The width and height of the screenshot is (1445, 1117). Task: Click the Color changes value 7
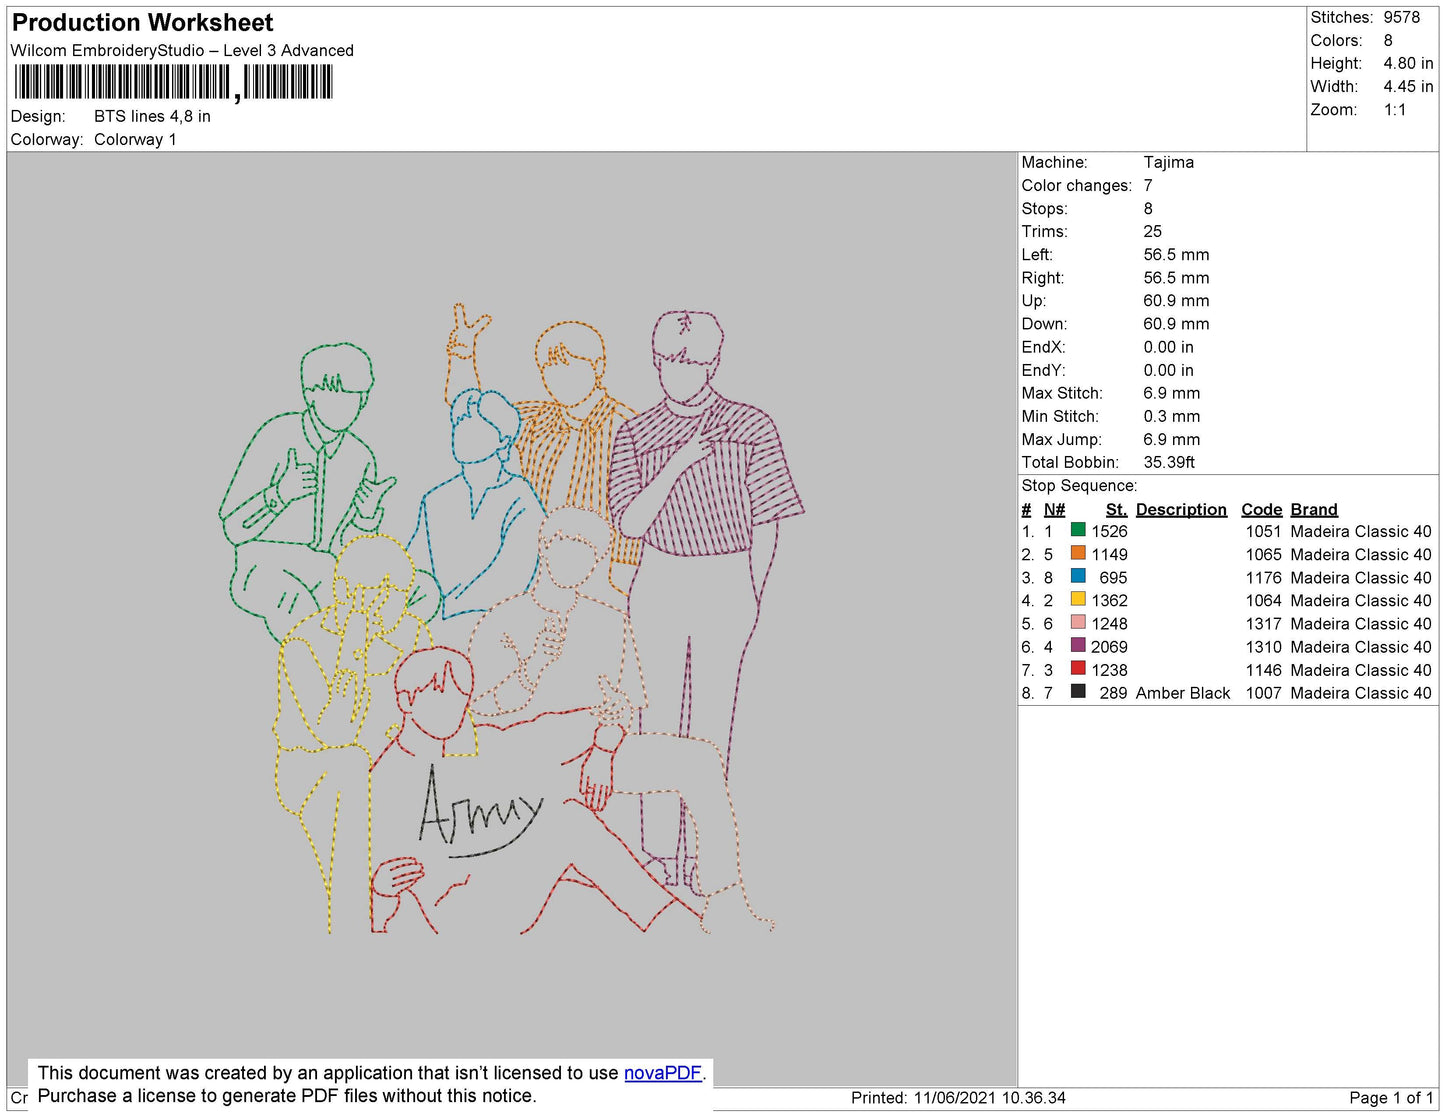point(1148,185)
